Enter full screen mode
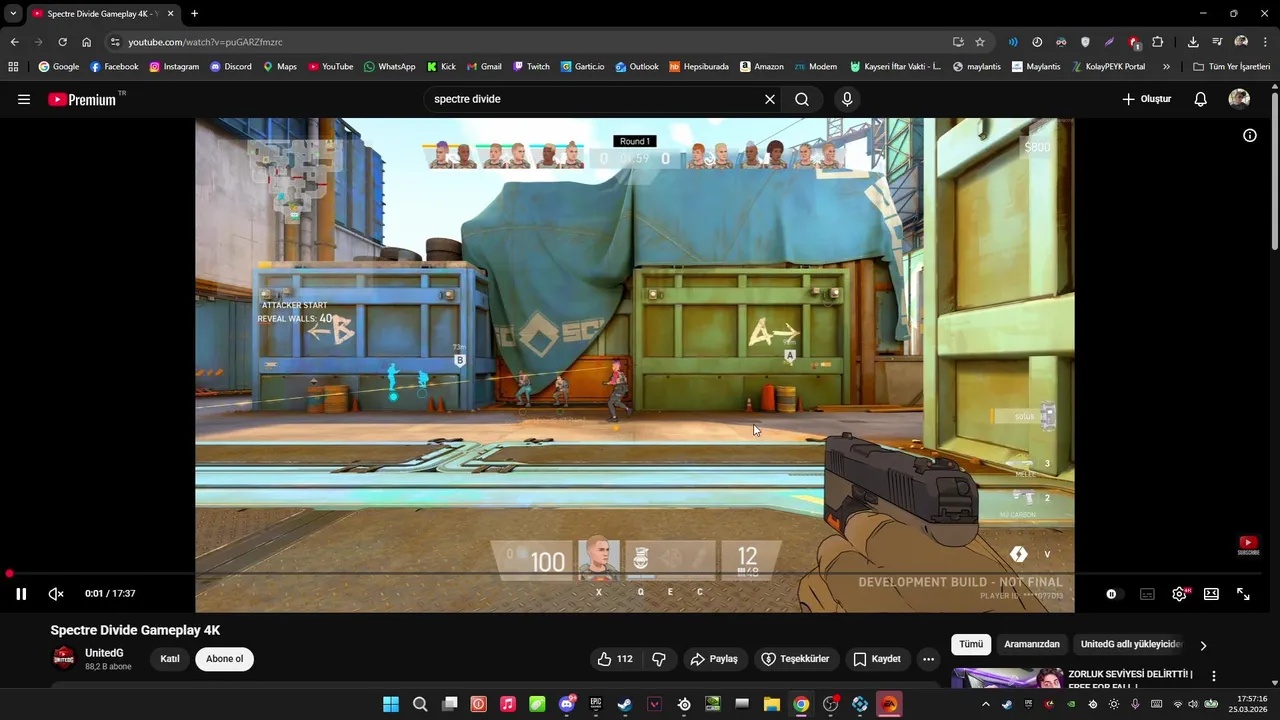 (x=1243, y=594)
